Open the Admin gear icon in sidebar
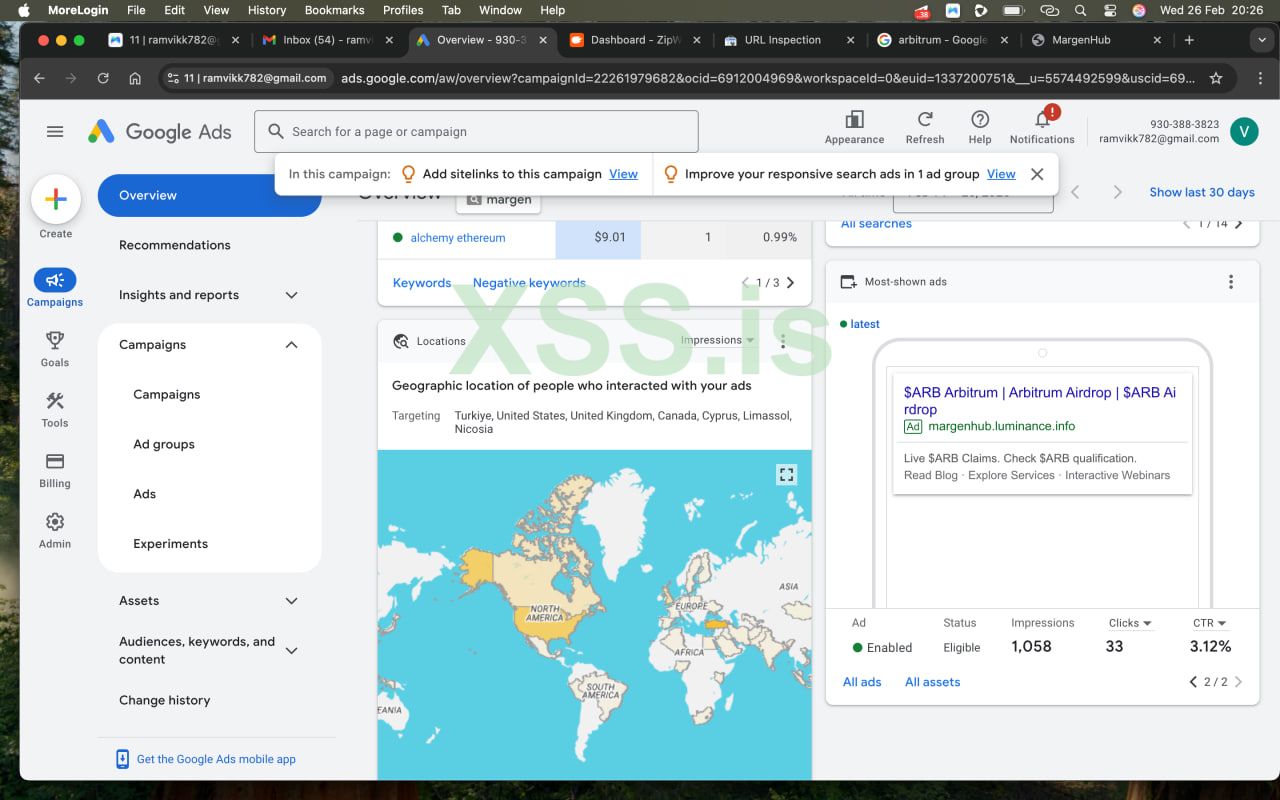The height and width of the screenshot is (800, 1280). pos(55,522)
